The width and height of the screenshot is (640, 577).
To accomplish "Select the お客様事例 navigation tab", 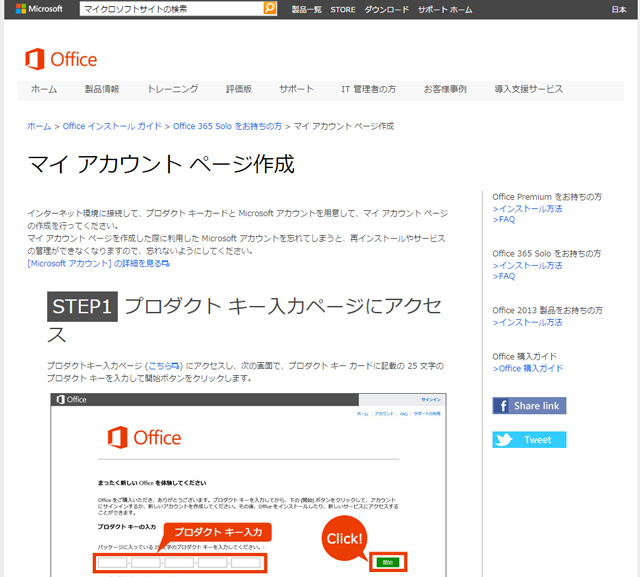I will coord(445,89).
